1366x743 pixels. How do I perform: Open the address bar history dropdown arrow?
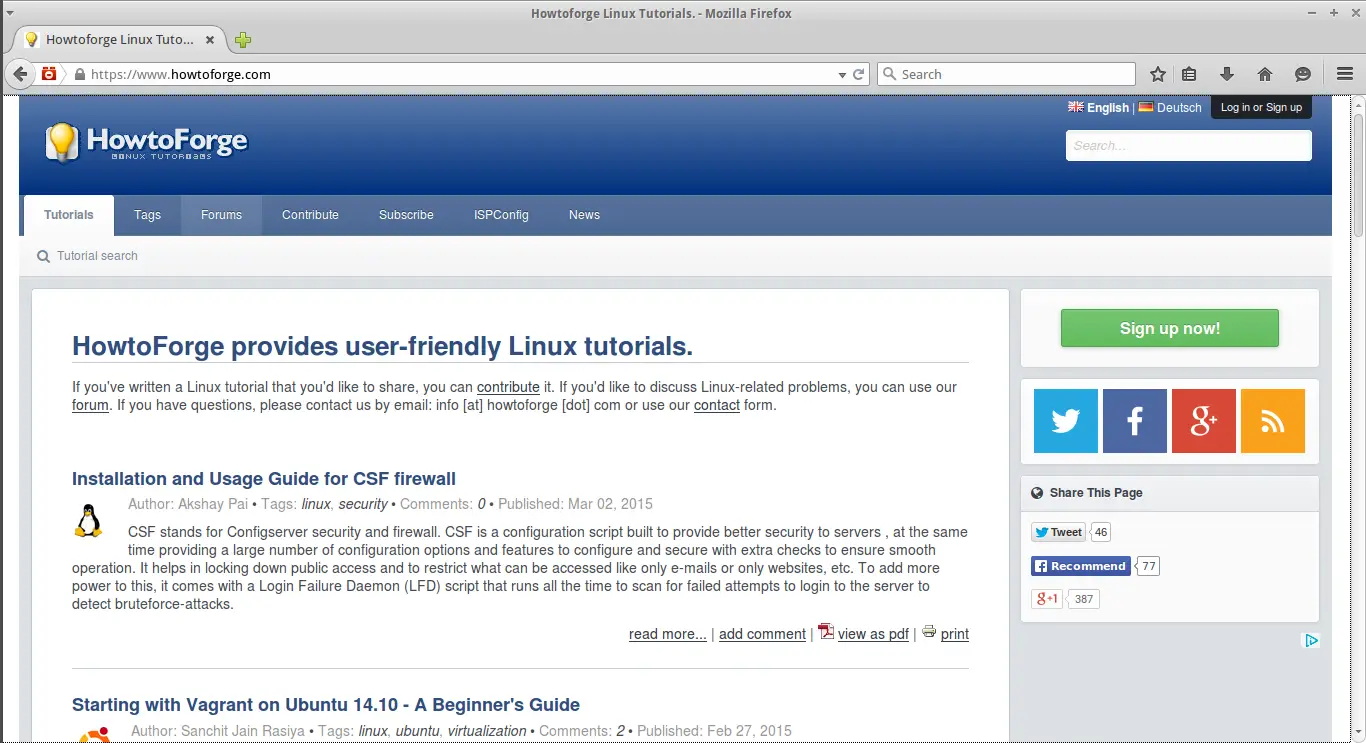(842, 75)
